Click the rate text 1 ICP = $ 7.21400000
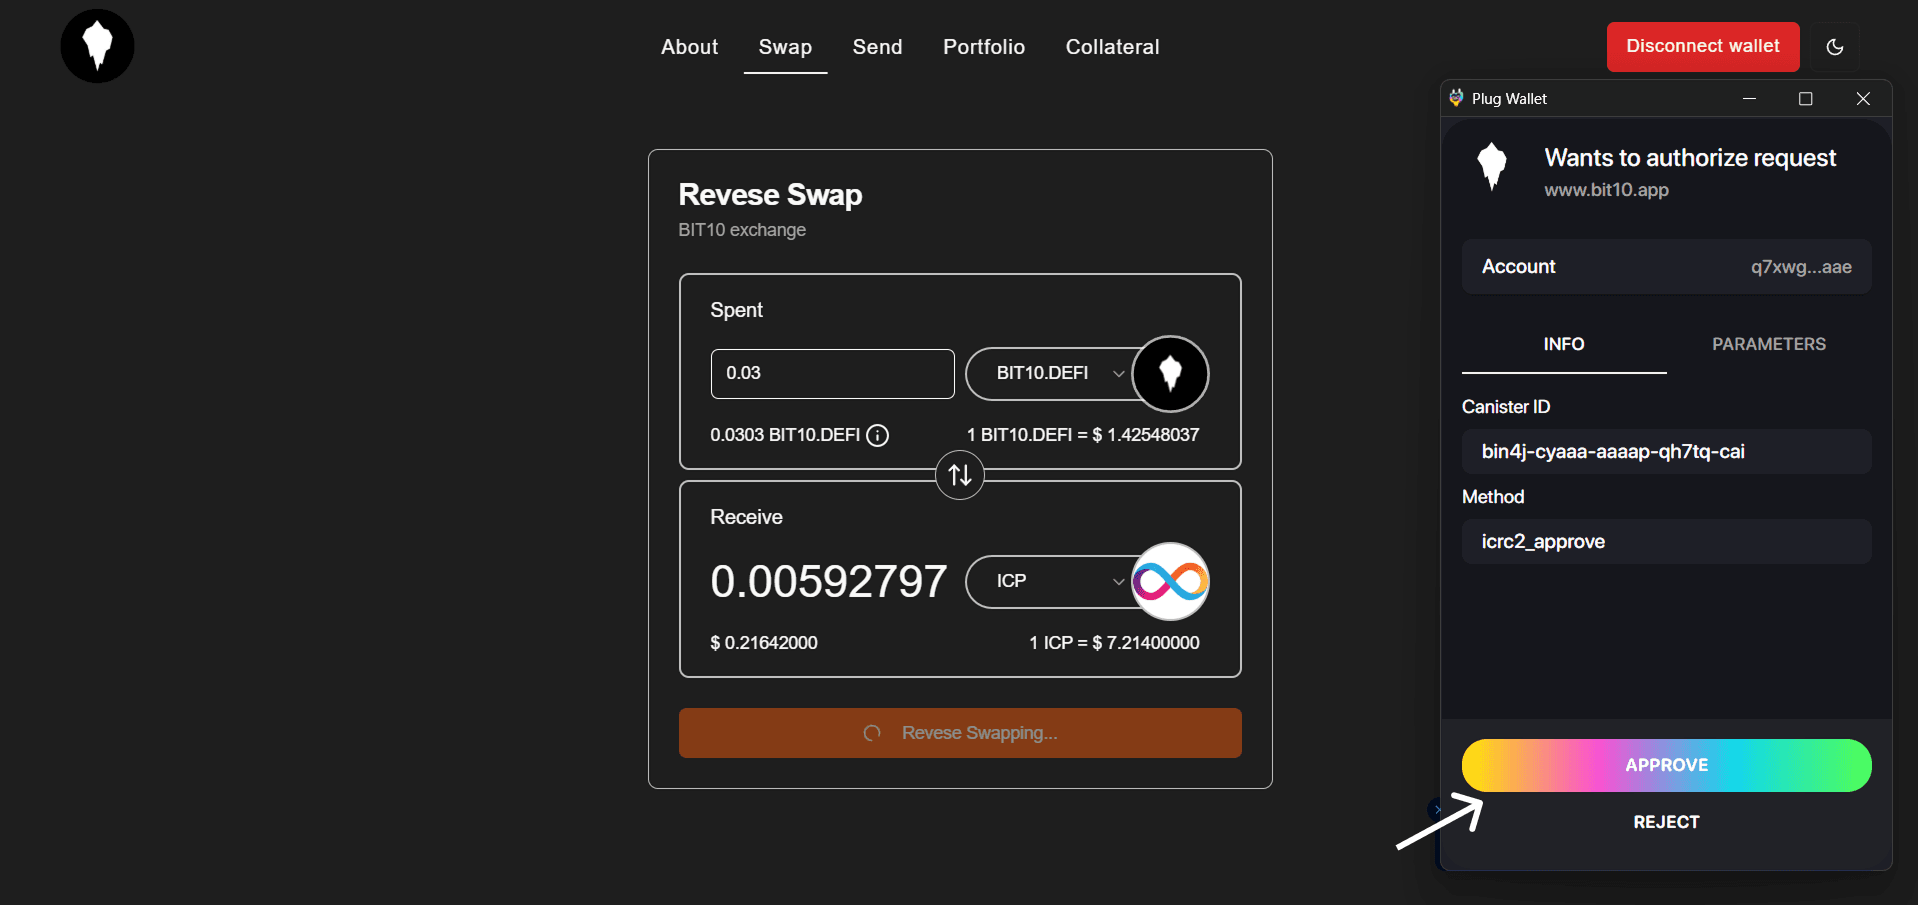Screen dimensions: 1918x905 coord(1114,643)
